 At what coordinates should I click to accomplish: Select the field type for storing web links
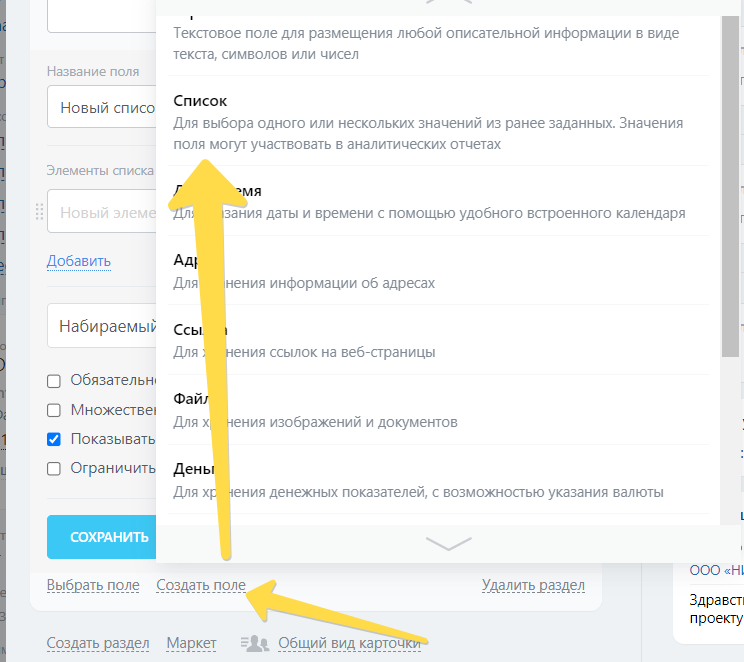(430, 340)
